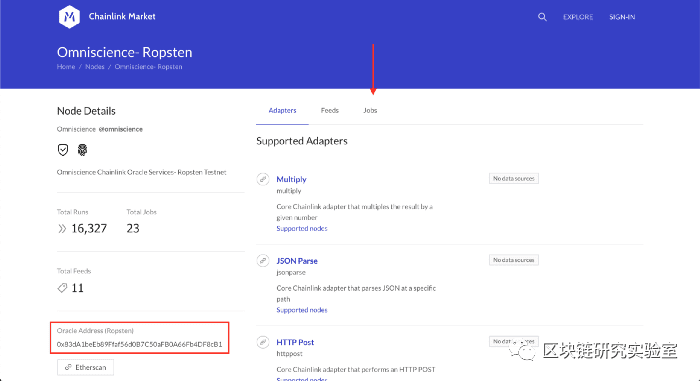700x381 pixels.
Task: Click the Supported Adapters heading
Action: click(302, 141)
